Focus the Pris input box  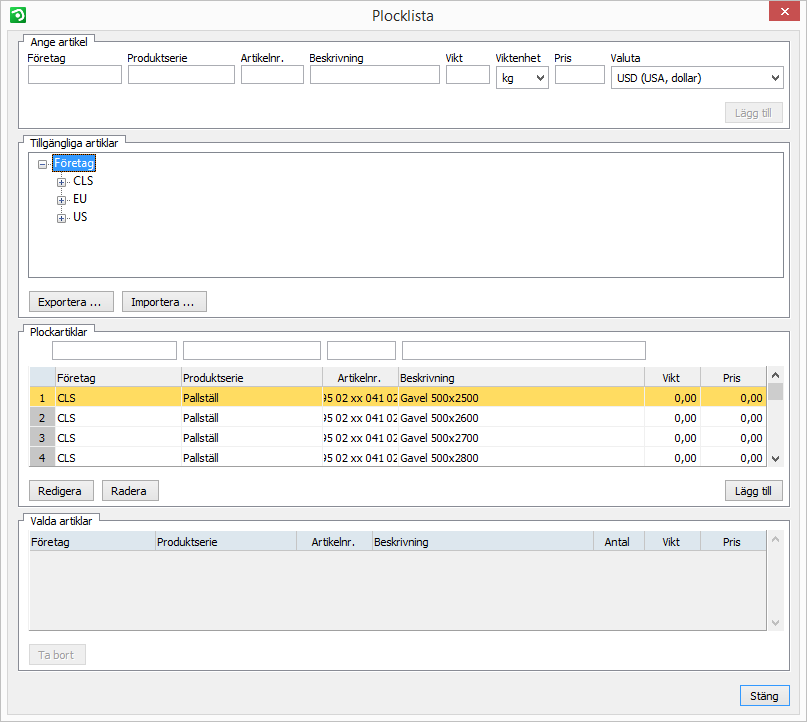pos(580,75)
